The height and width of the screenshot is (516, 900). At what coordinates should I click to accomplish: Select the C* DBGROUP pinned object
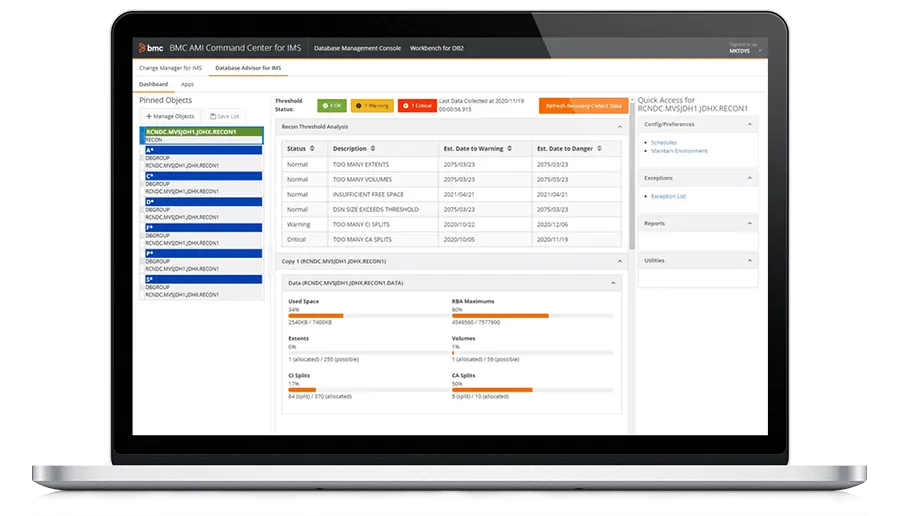tap(201, 184)
